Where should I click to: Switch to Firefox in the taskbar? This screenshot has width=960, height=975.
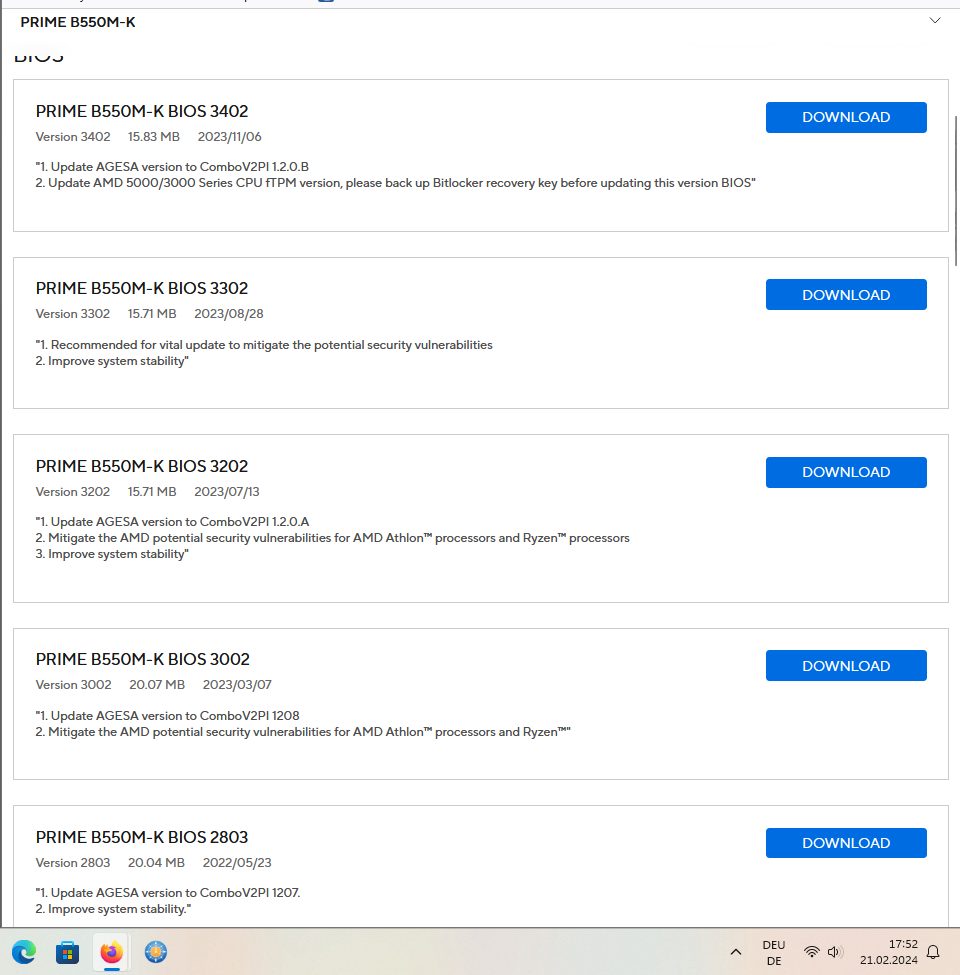[112, 952]
